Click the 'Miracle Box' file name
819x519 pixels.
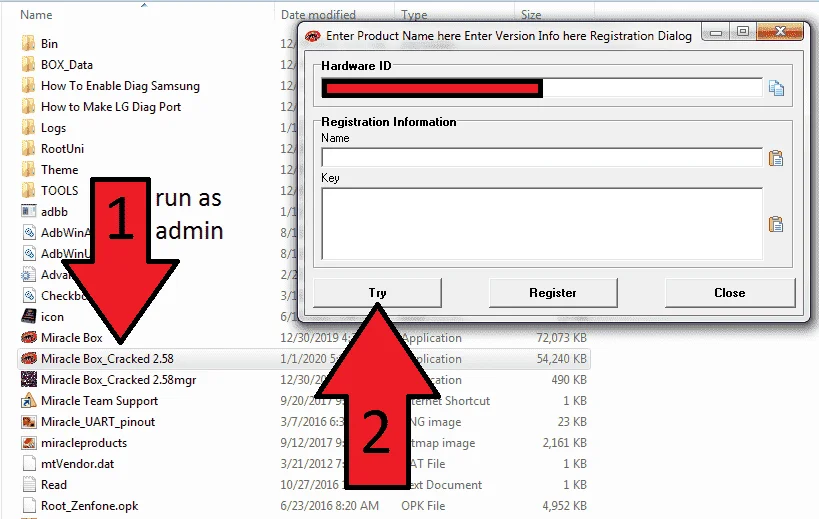pyautogui.click(x=72, y=338)
